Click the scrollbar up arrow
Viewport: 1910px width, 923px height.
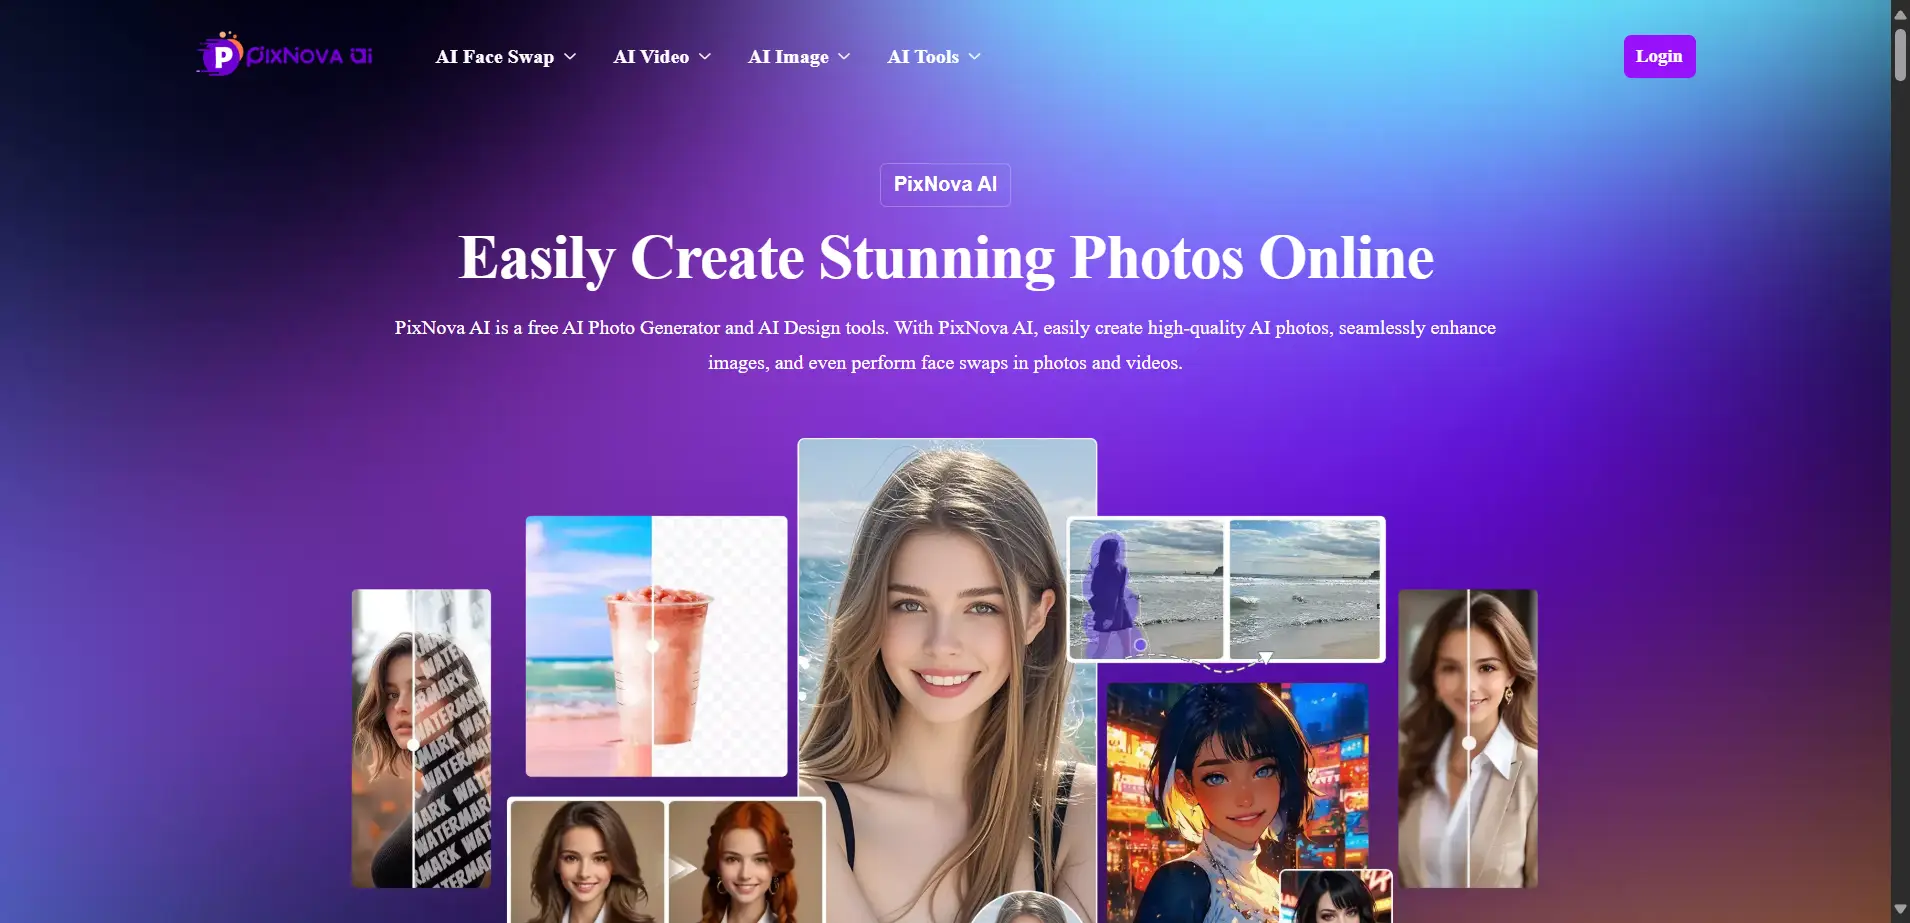click(1900, 15)
